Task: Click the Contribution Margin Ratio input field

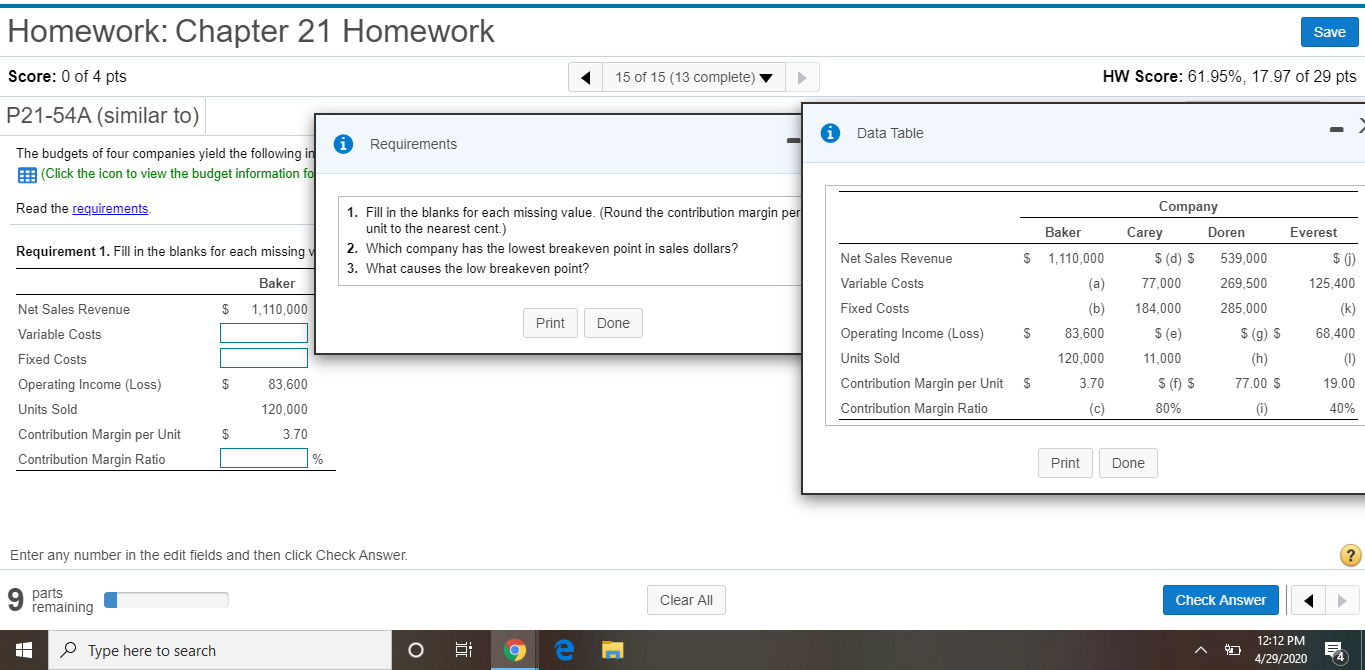Action: pos(263,457)
